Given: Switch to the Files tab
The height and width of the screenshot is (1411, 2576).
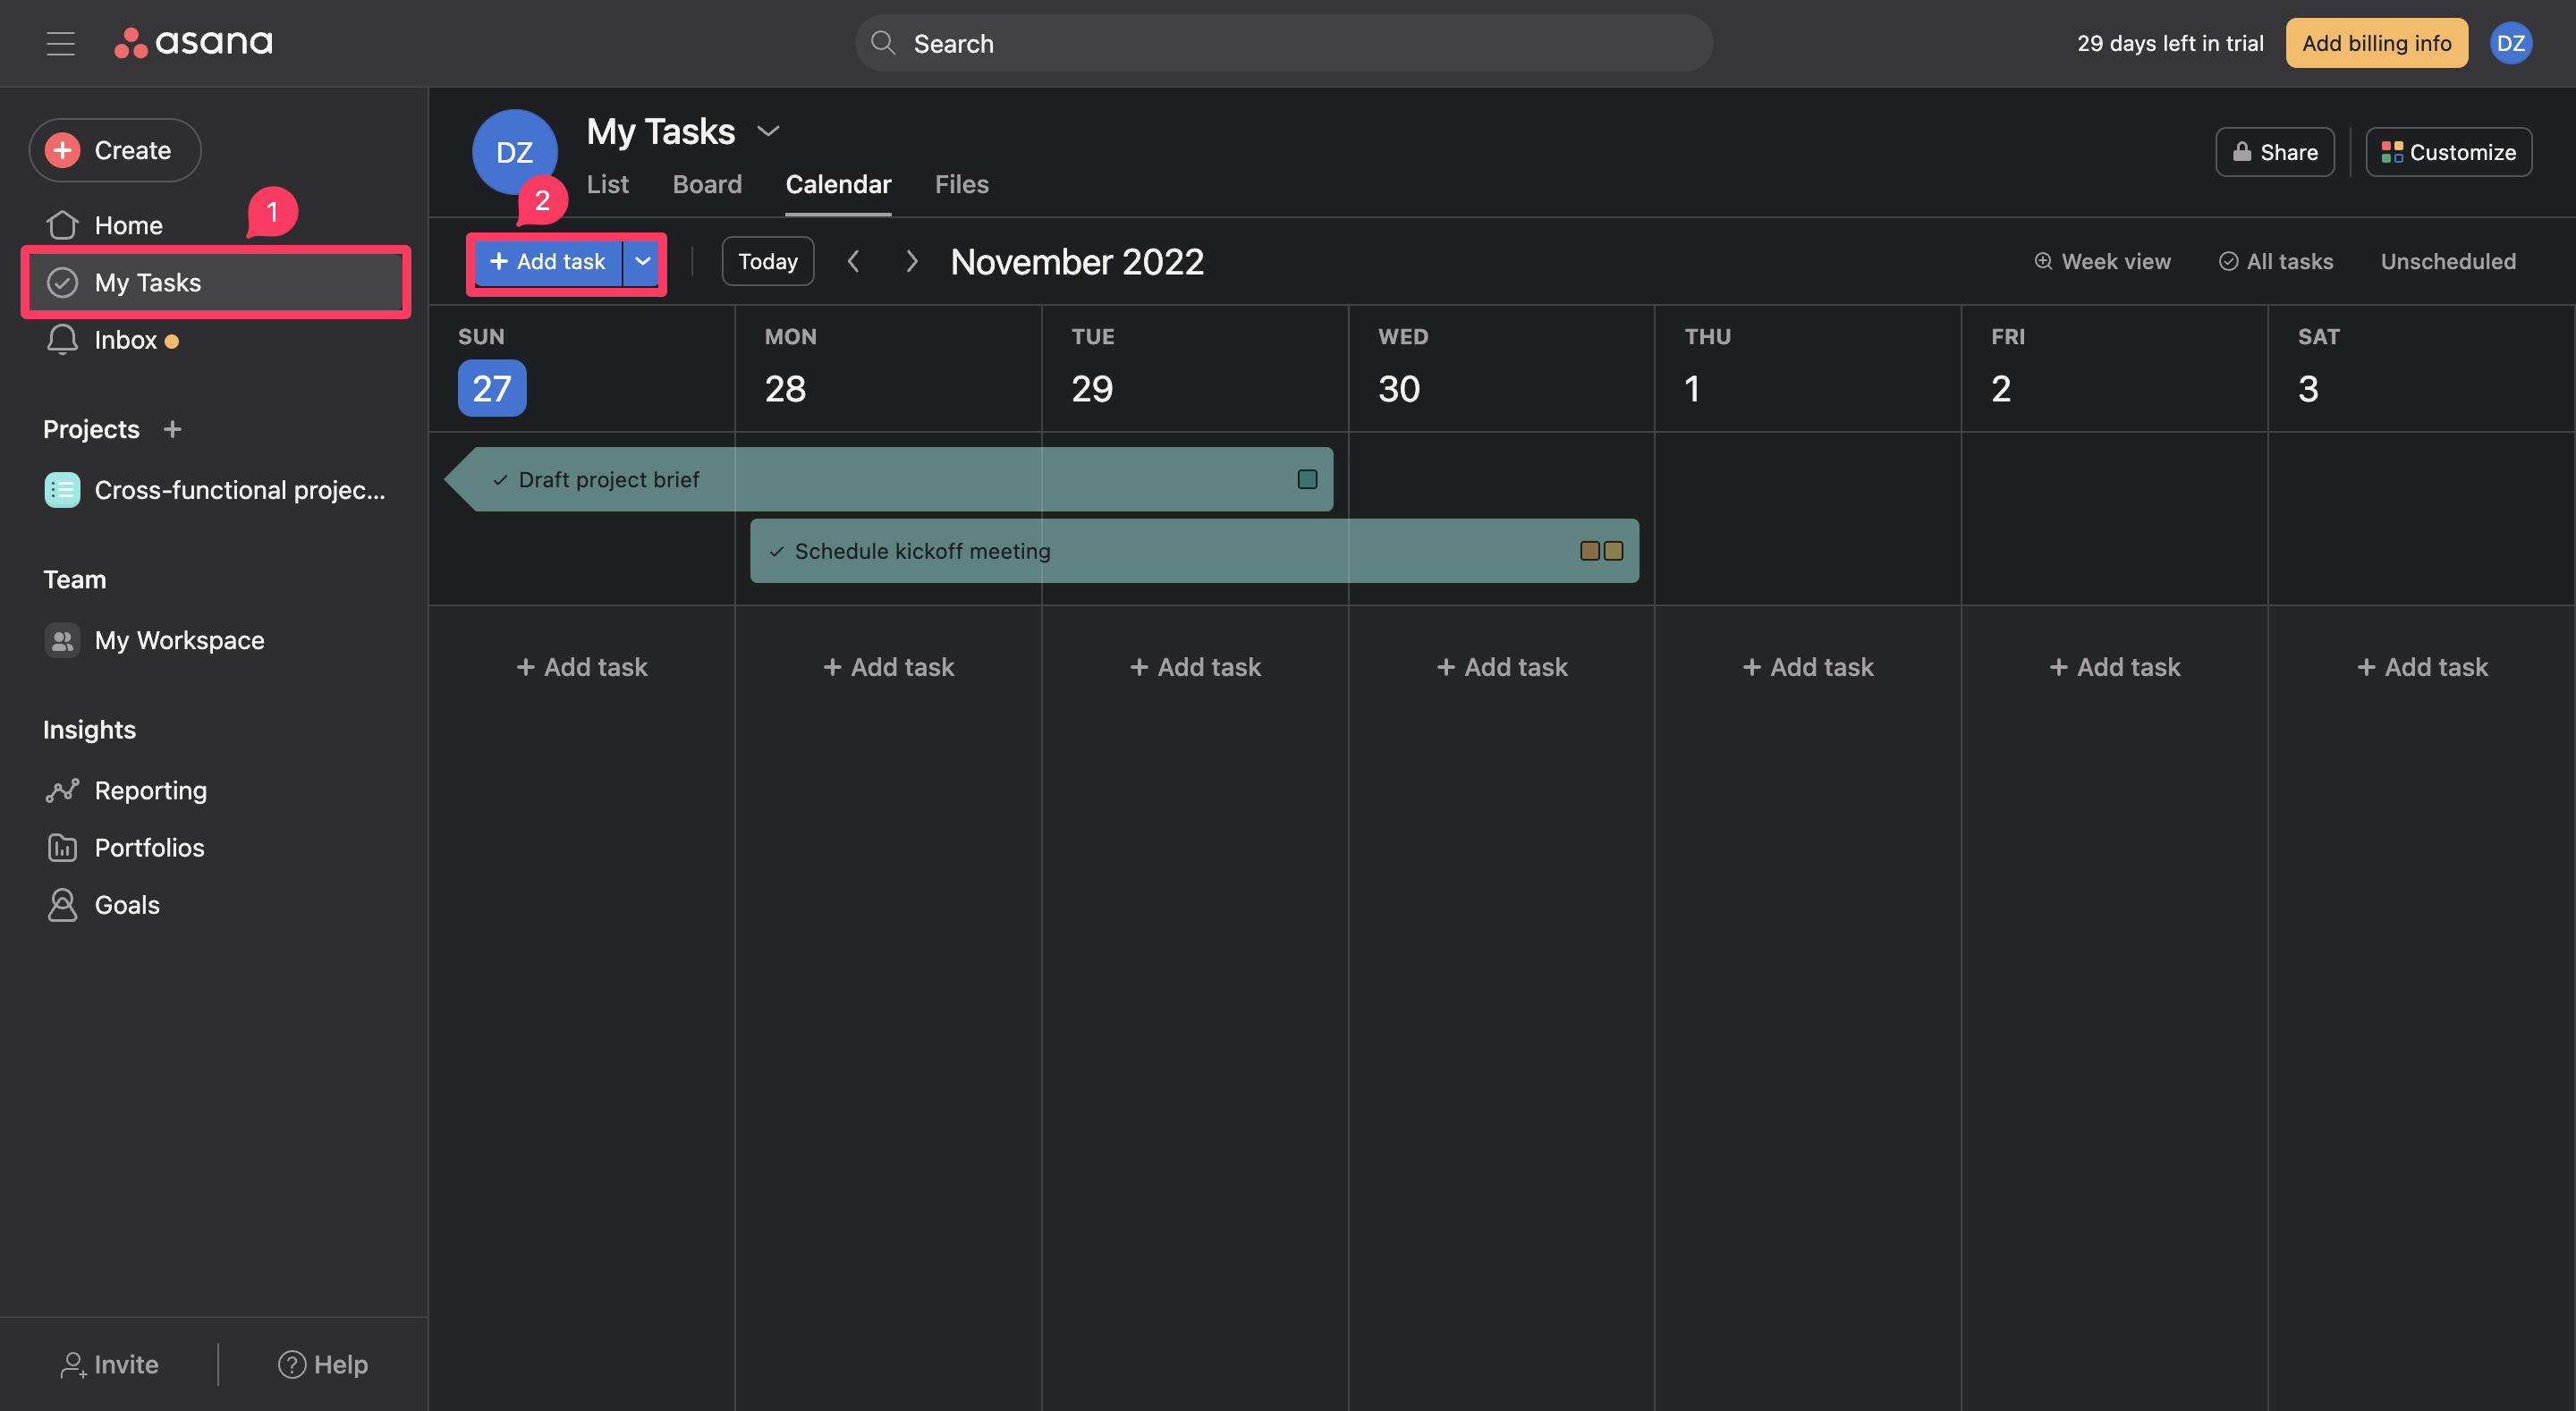Looking at the screenshot, I should point(961,184).
